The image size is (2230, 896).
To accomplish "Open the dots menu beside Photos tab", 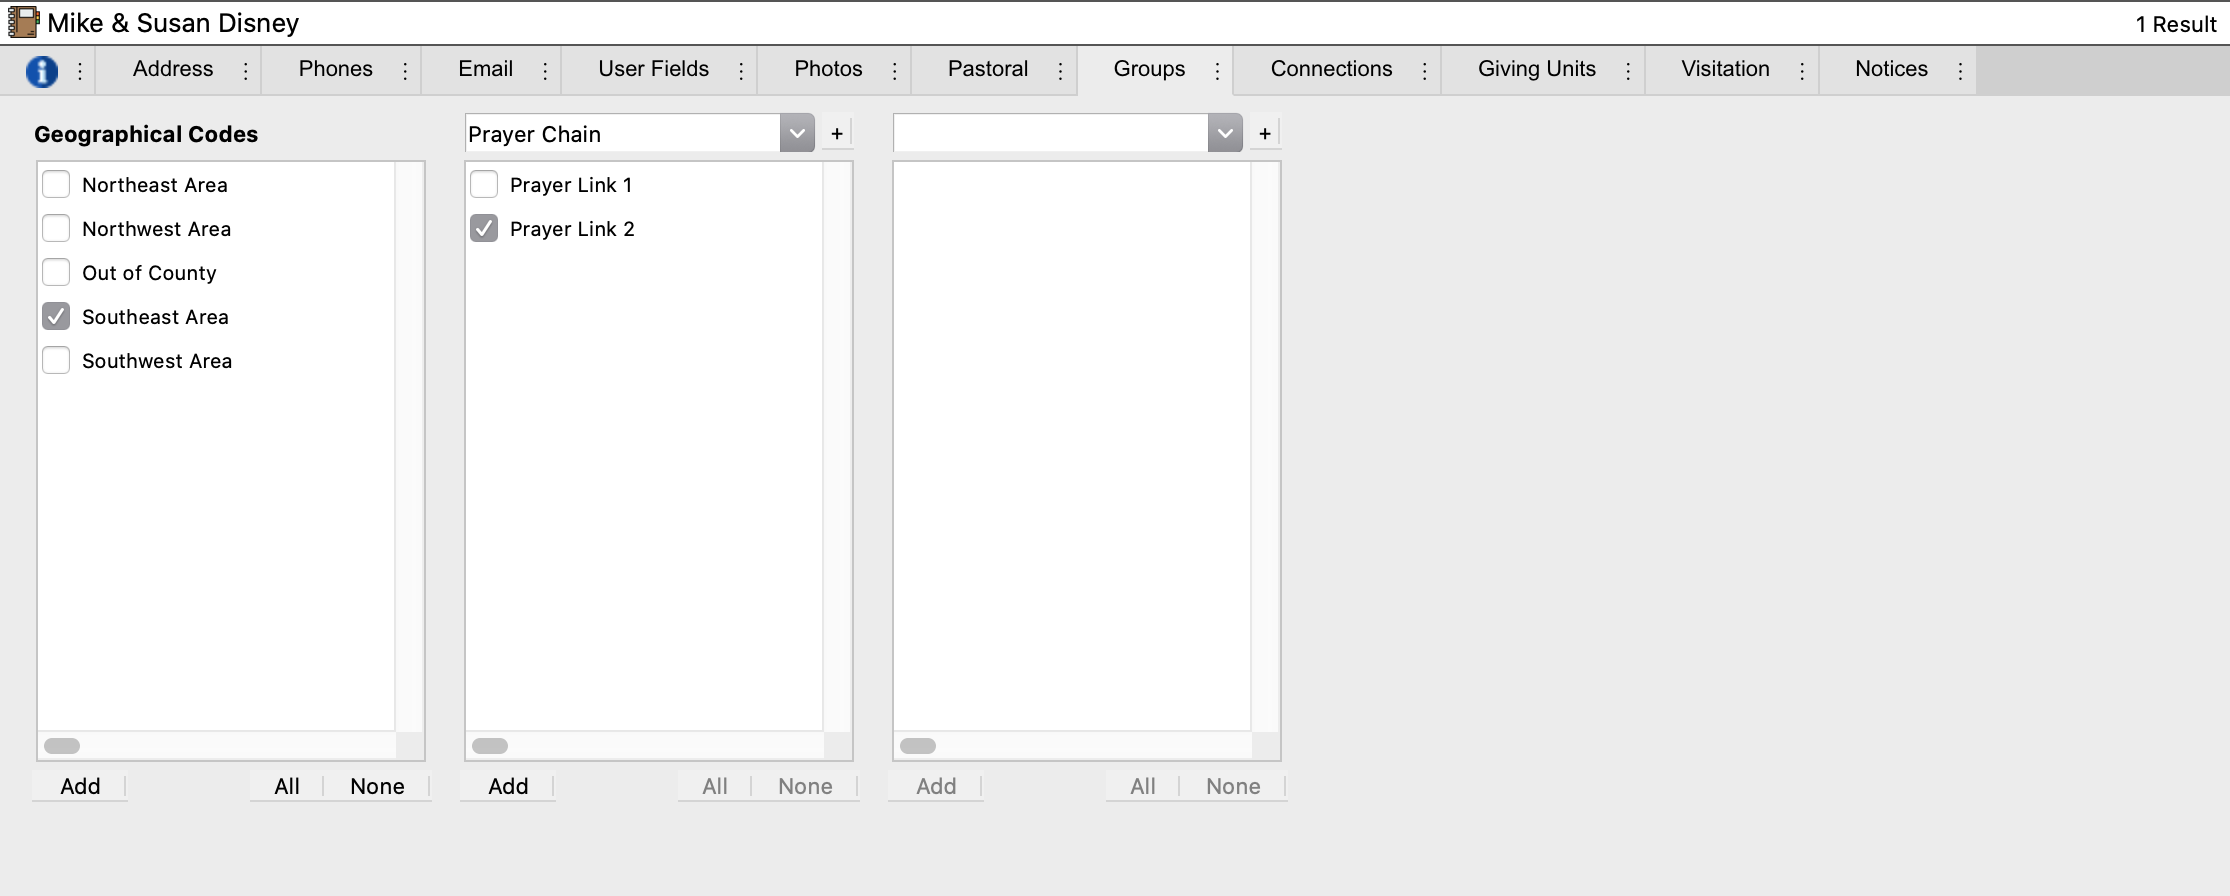I will [894, 71].
